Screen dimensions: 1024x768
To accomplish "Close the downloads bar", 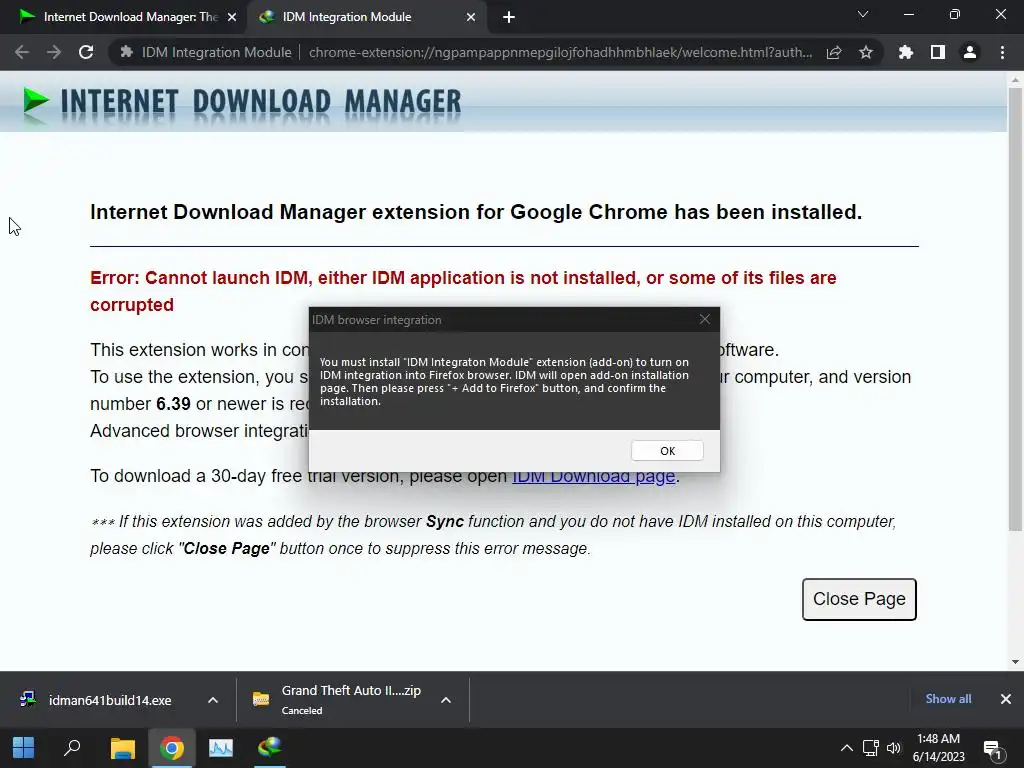I will click(x=1006, y=699).
